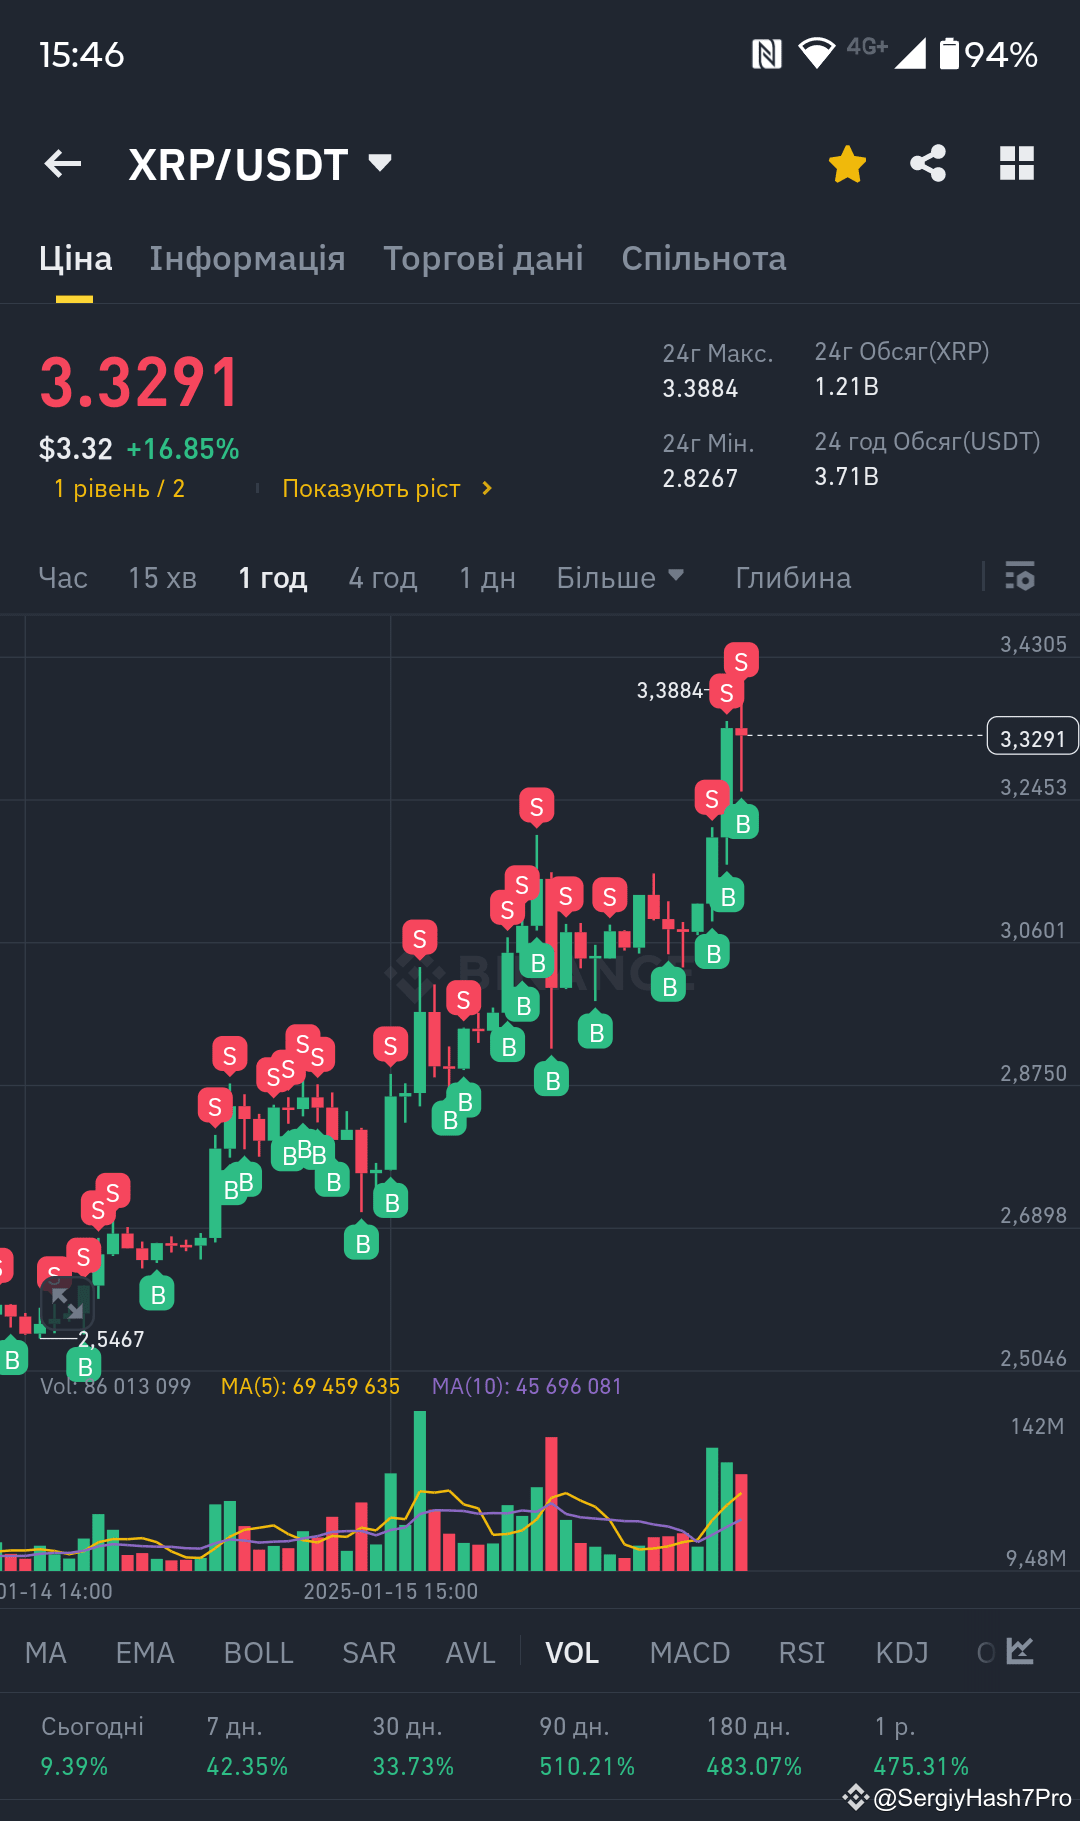This screenshot has height=1821, width=1080.
Task: Tap the tallest green volume bar
Action: [420, 1490]
